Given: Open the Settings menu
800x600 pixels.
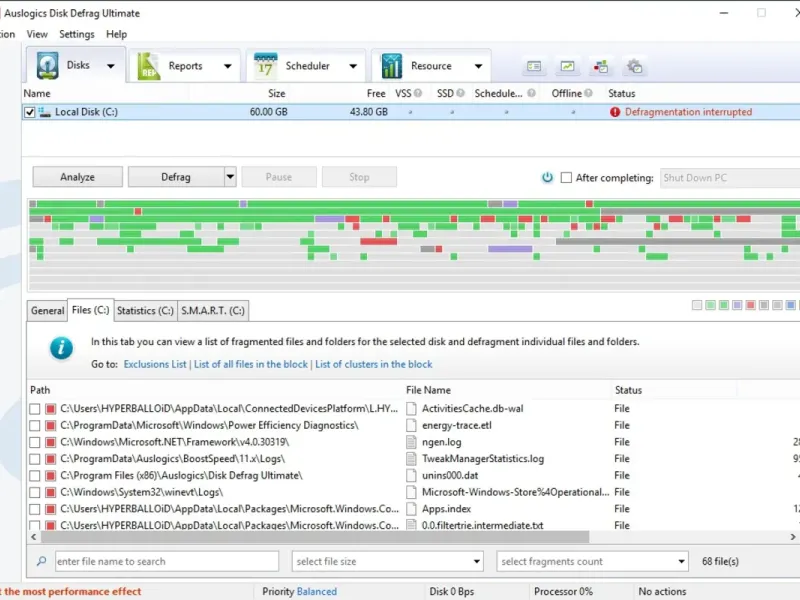Looking at the screenshot, I should point(77,34).
